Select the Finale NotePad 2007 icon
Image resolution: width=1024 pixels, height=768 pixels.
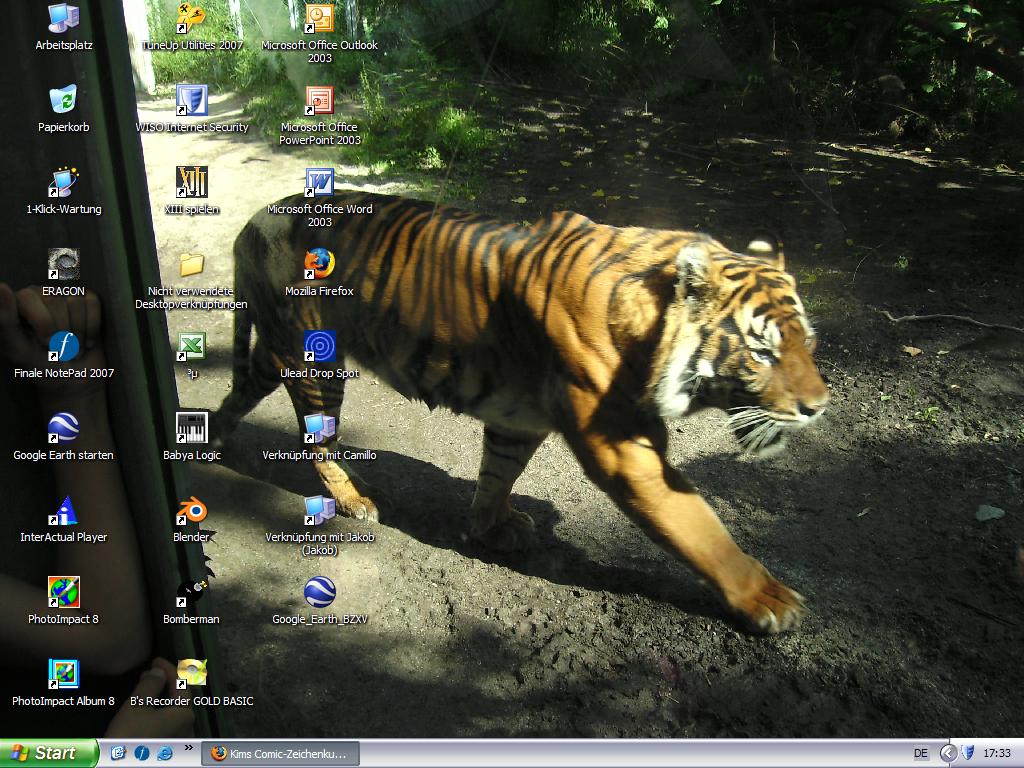click(63, 347)
